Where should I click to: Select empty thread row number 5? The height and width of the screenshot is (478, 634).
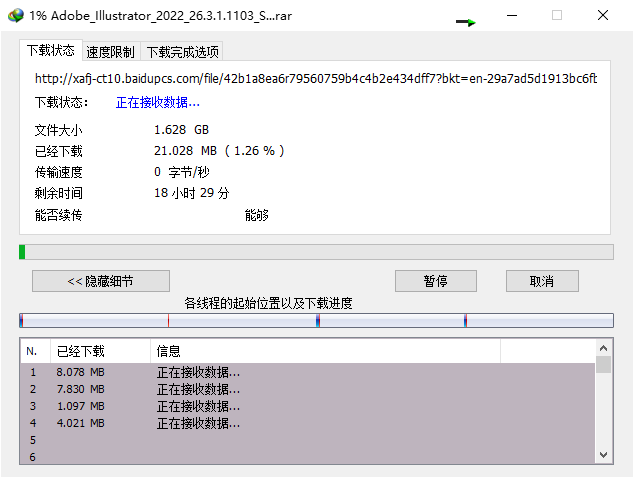(x=308, y=440)
